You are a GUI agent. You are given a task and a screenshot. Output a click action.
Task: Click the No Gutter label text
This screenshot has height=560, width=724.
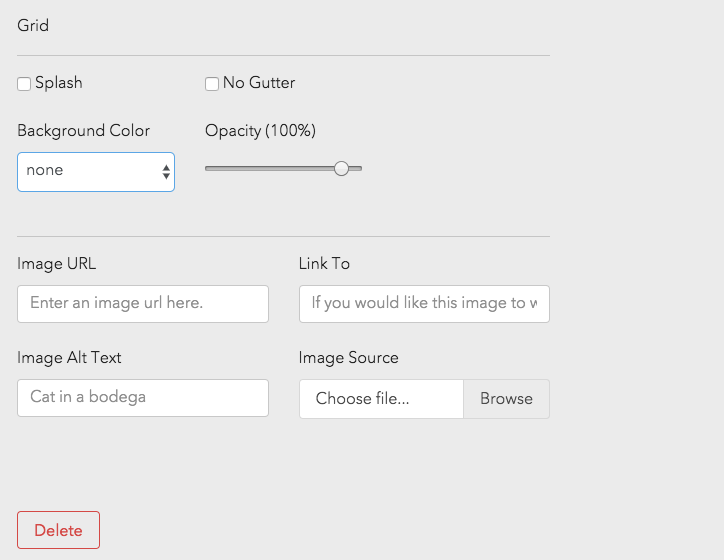tap(259, 83)
